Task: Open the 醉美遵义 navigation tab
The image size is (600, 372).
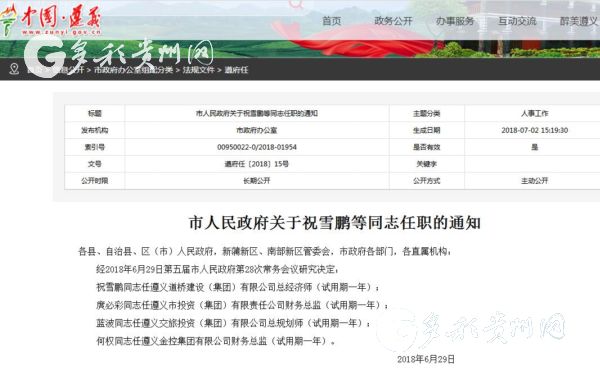Action: tap(579, 21)
